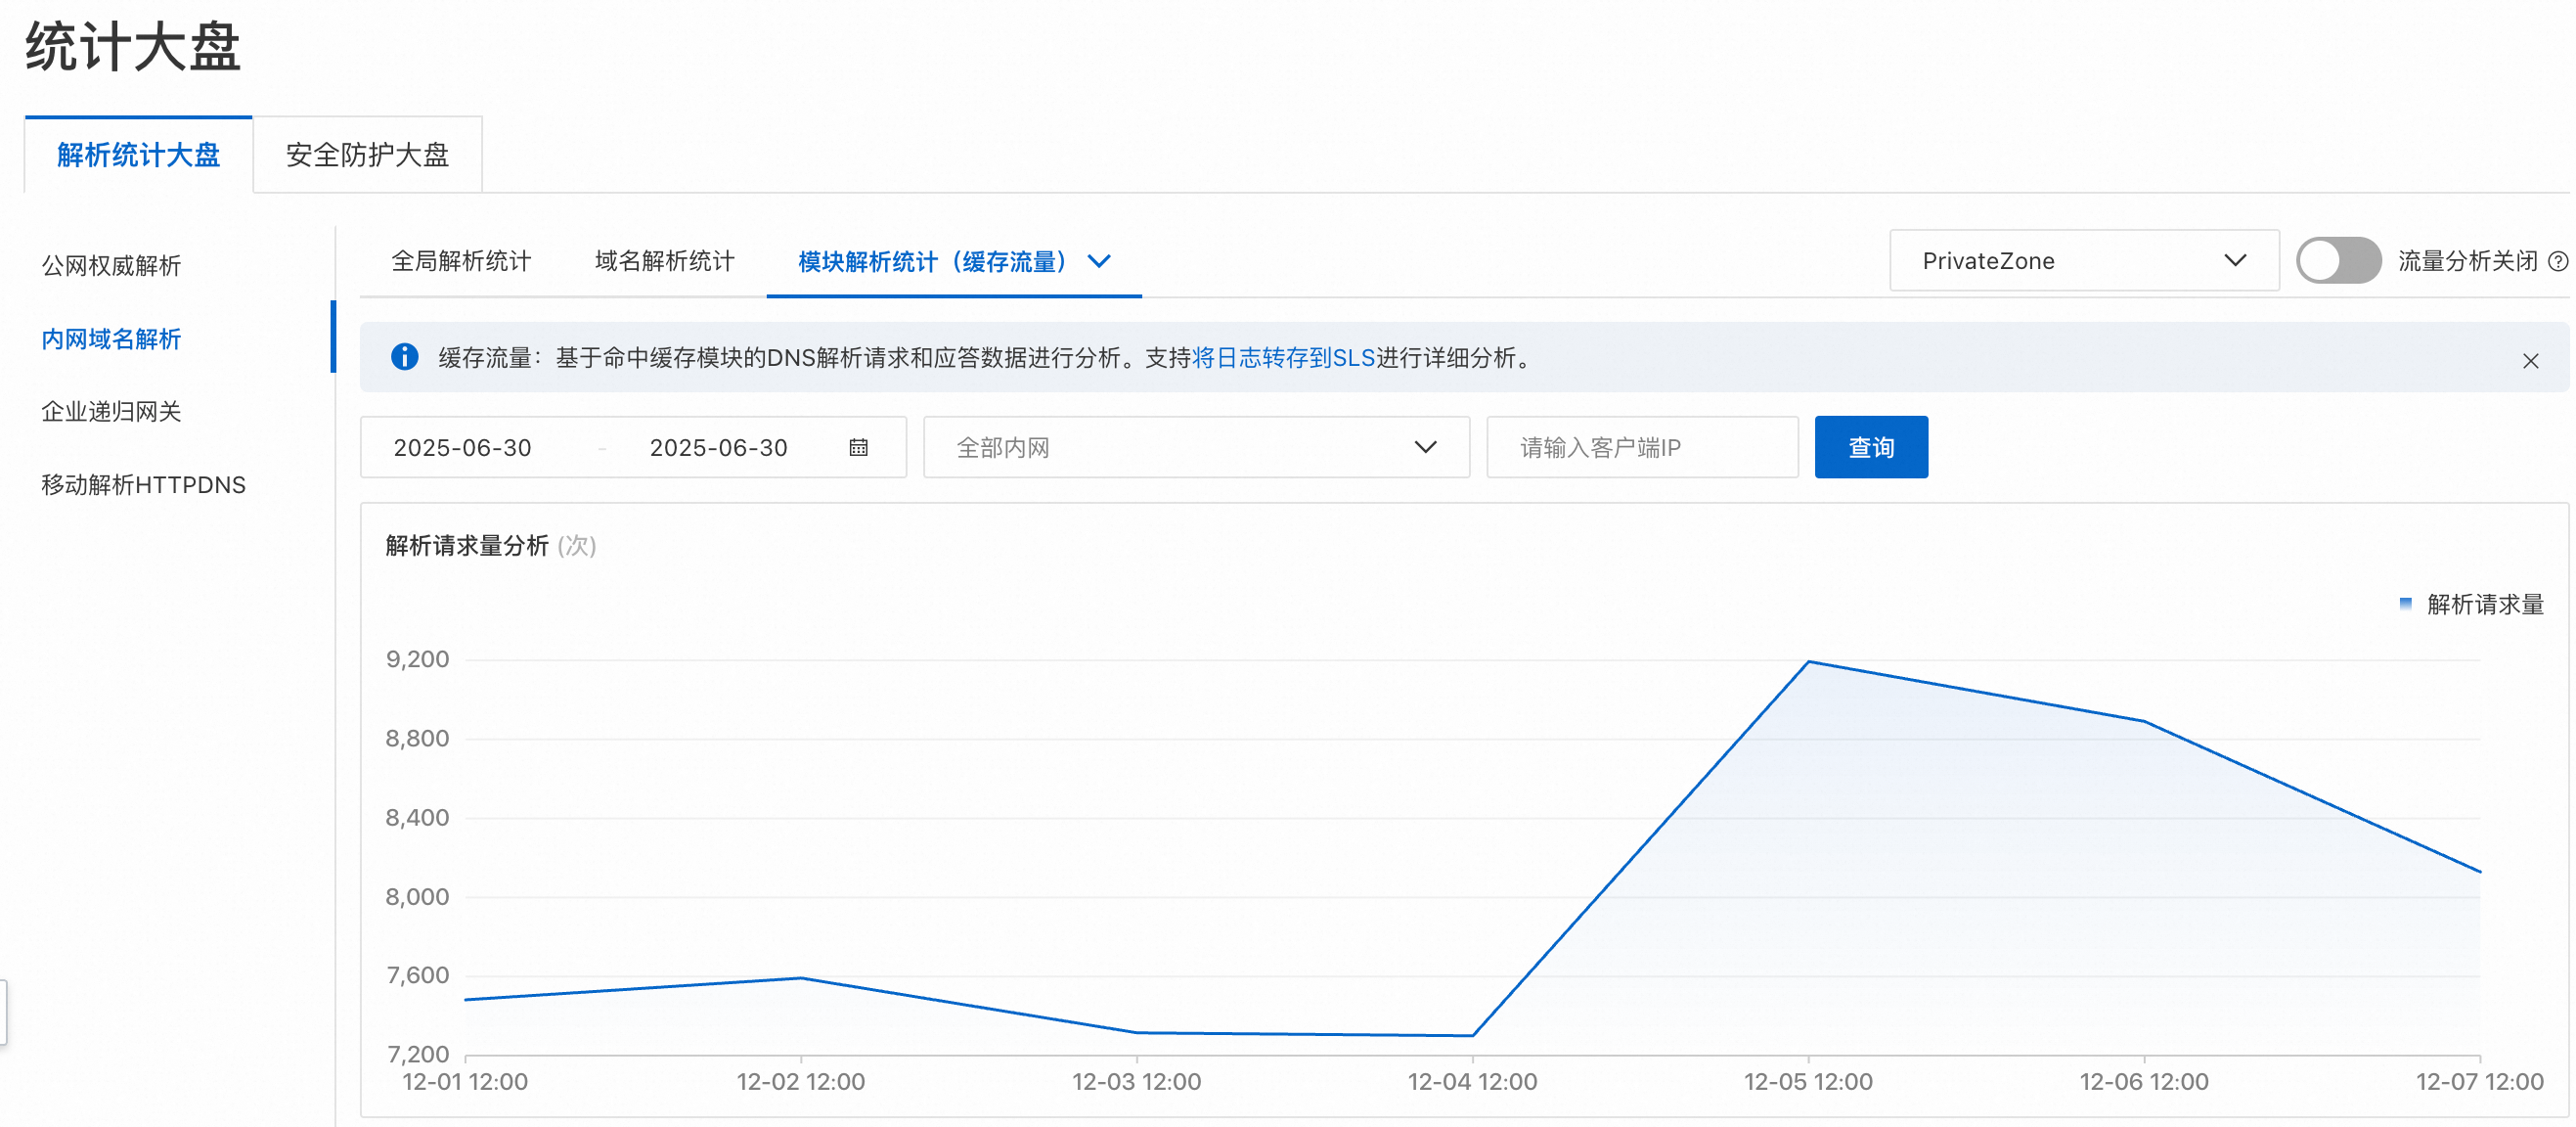Screen dimensions: 2576x1127
Task: Open 域名解析统计 sub-tab
Action: (664, 261)
